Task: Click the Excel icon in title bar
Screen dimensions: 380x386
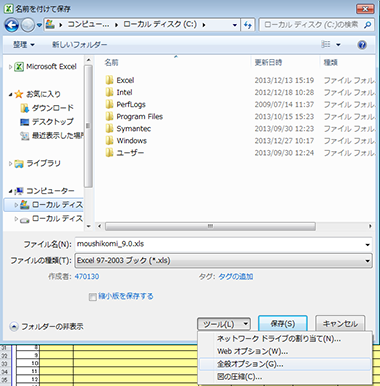Action: click(x=8, y=8)
